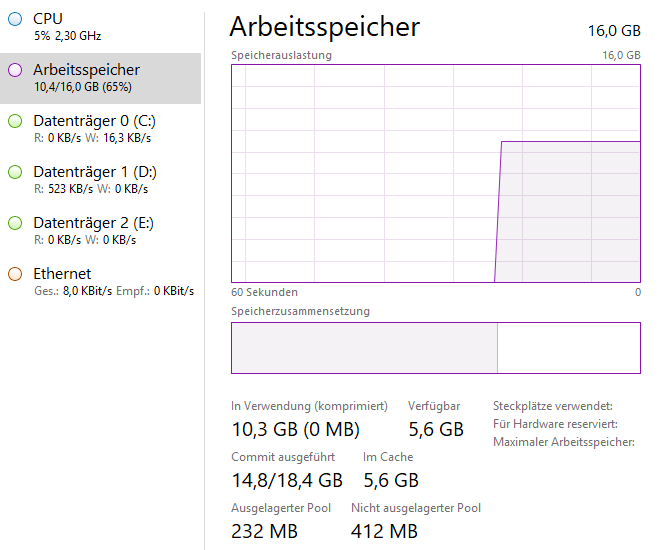Click the In Verwendung value 10,3 GB
Image resolution: width=660 pixels, height=550 pixels.
pyautogui.click(x=295, y=430)
